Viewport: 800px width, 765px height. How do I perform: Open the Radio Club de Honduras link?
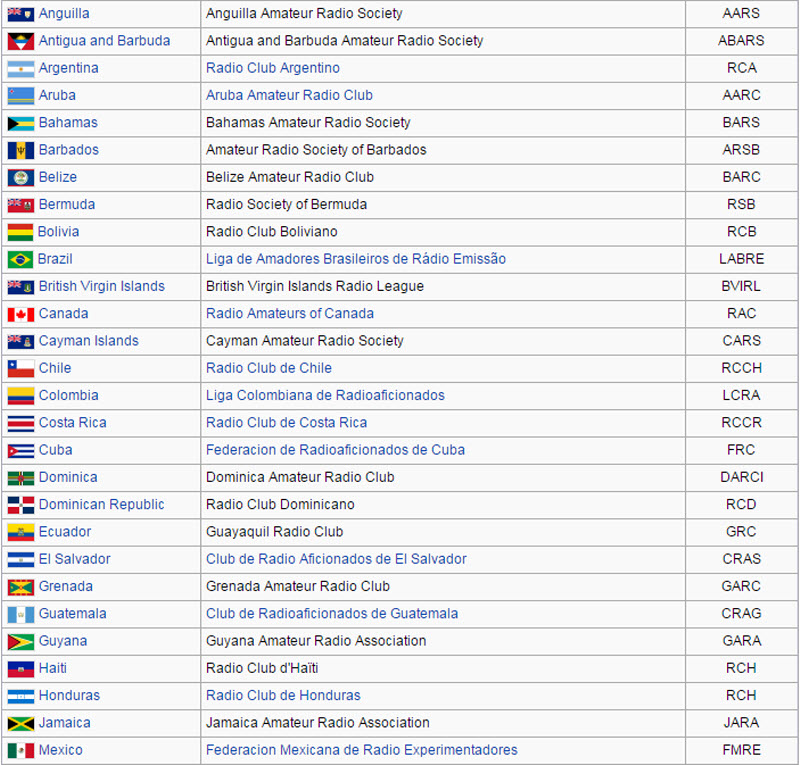click(x=283, y=695)
